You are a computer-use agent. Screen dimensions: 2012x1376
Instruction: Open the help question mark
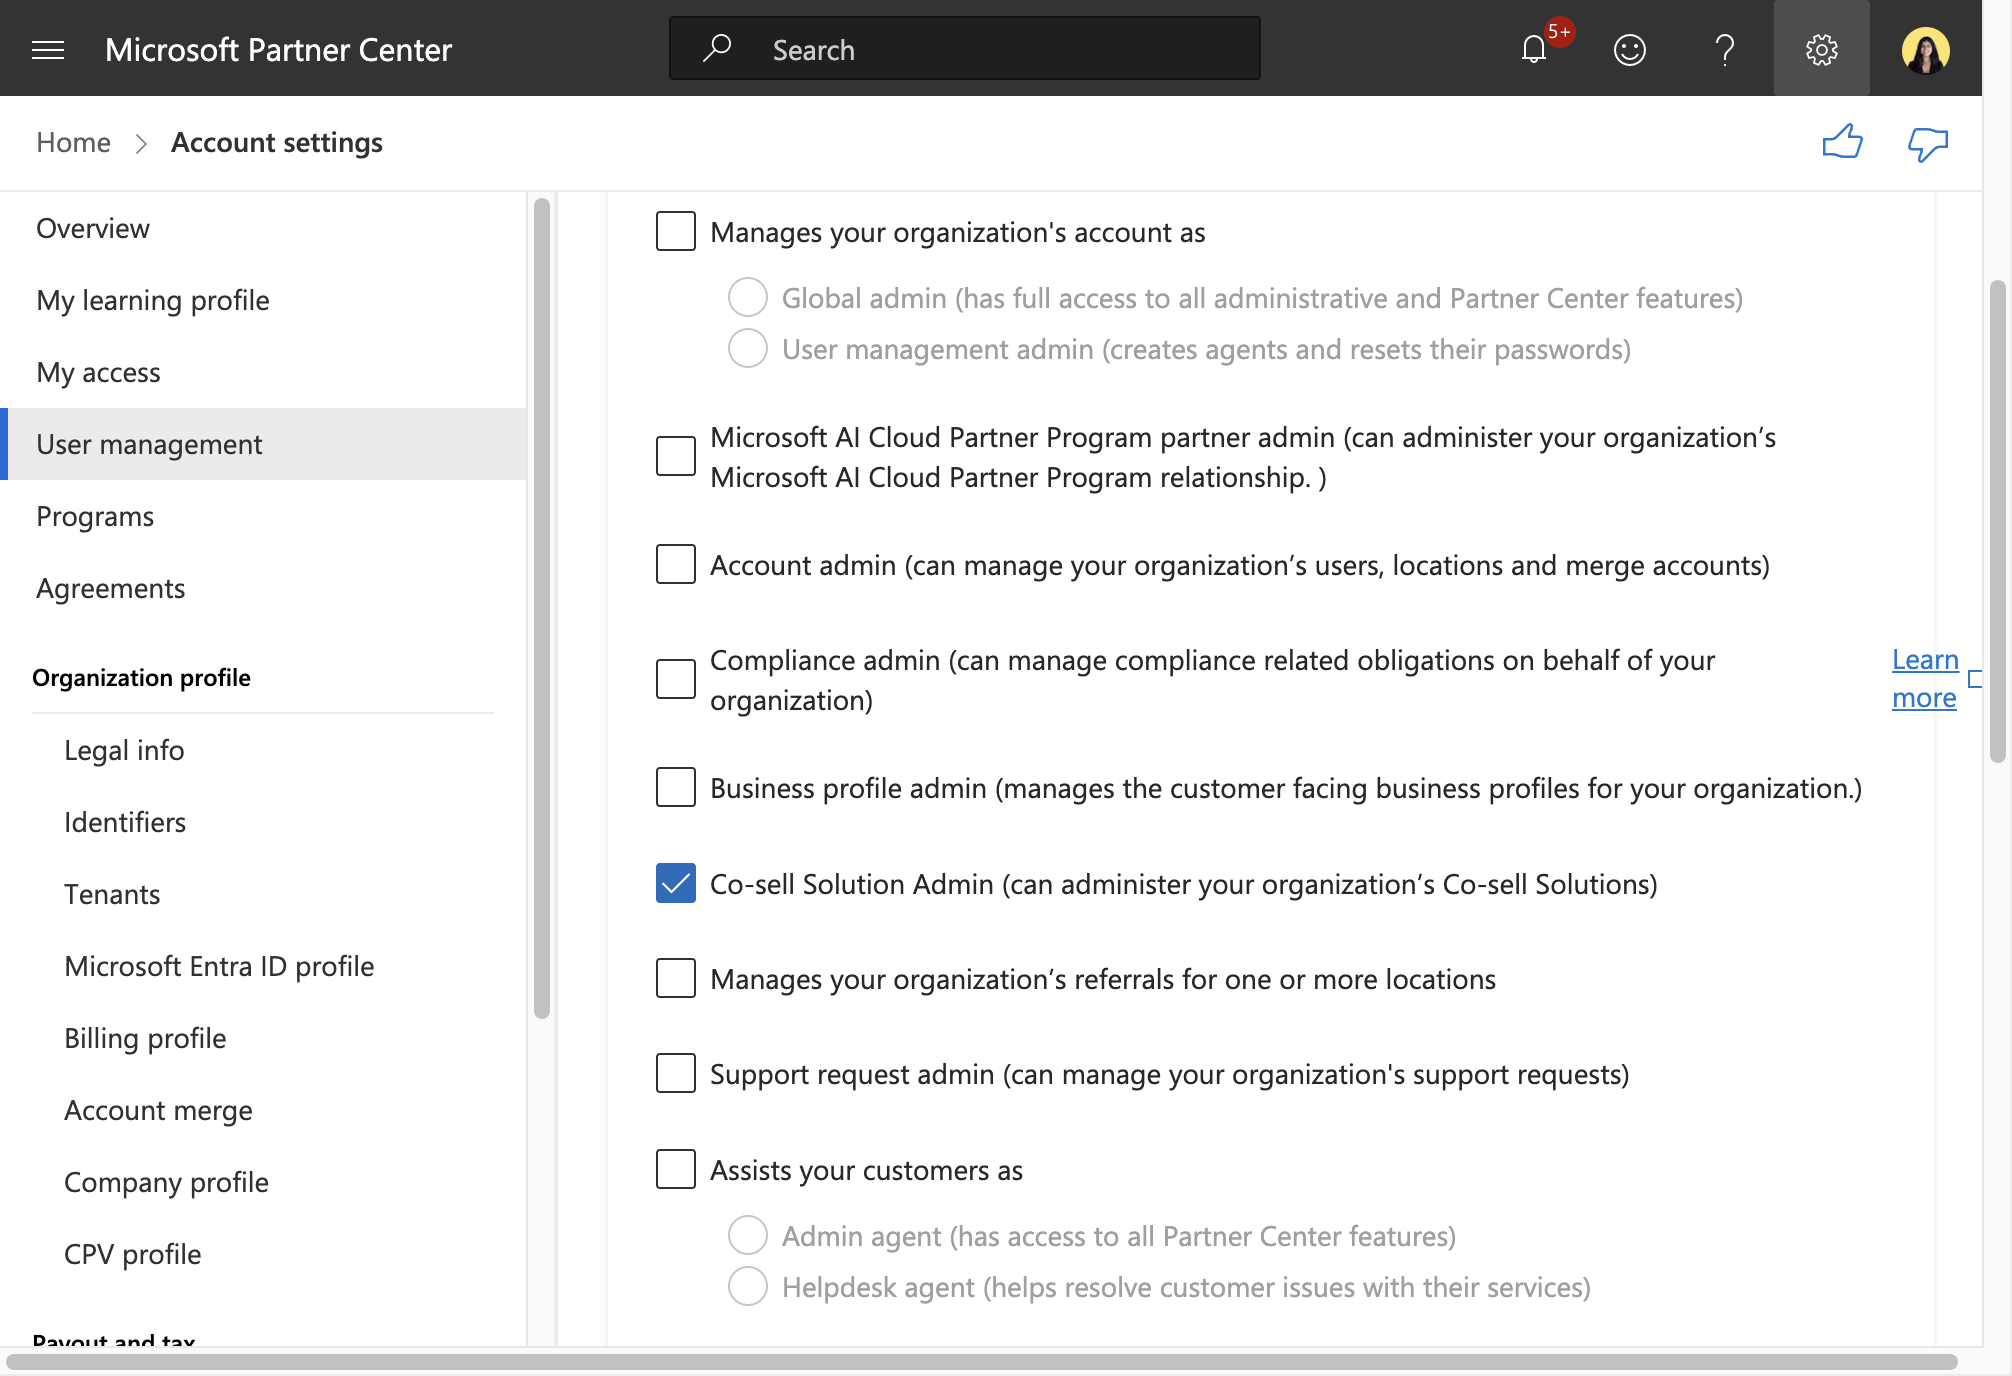(1725, 49)
